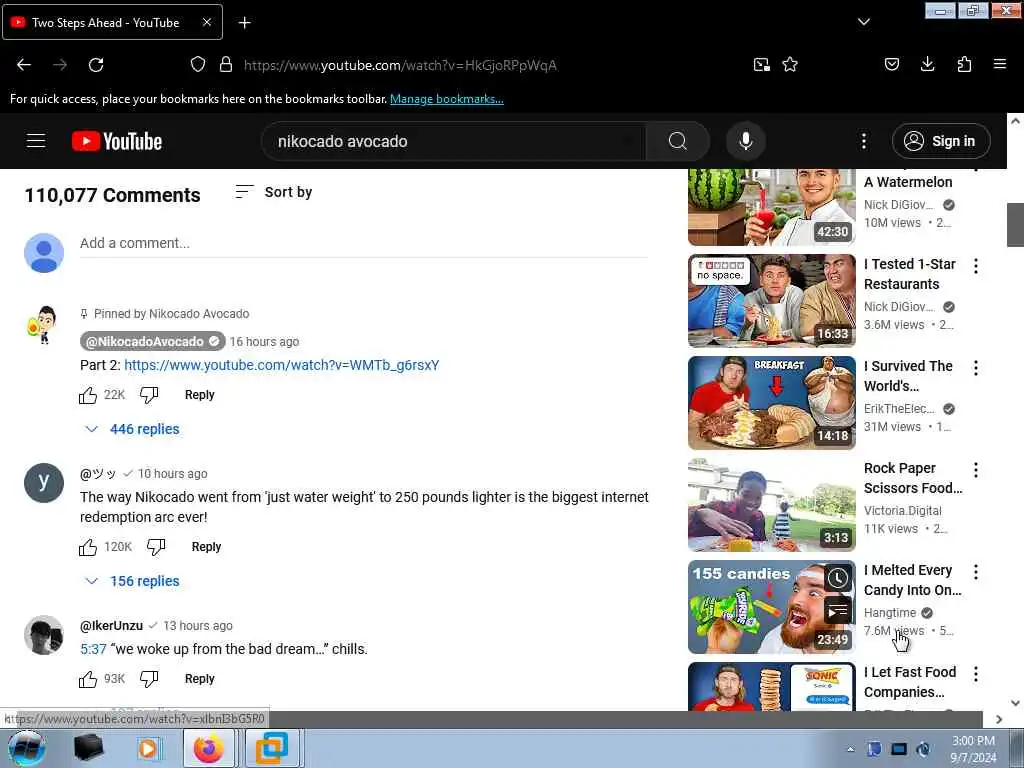Reply to the pinned Part 2 comment
1024x768 pixels.
pos(200,395)
